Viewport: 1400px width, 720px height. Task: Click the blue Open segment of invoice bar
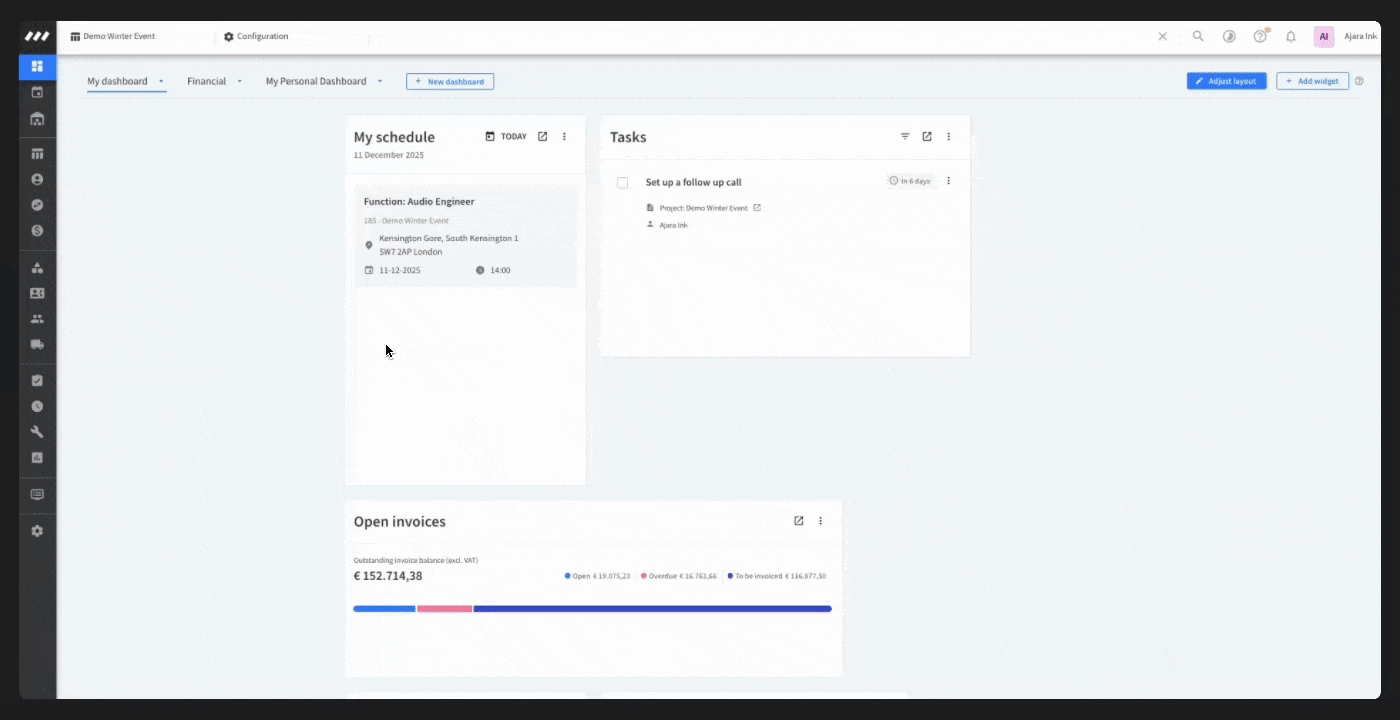pos(384,608)
